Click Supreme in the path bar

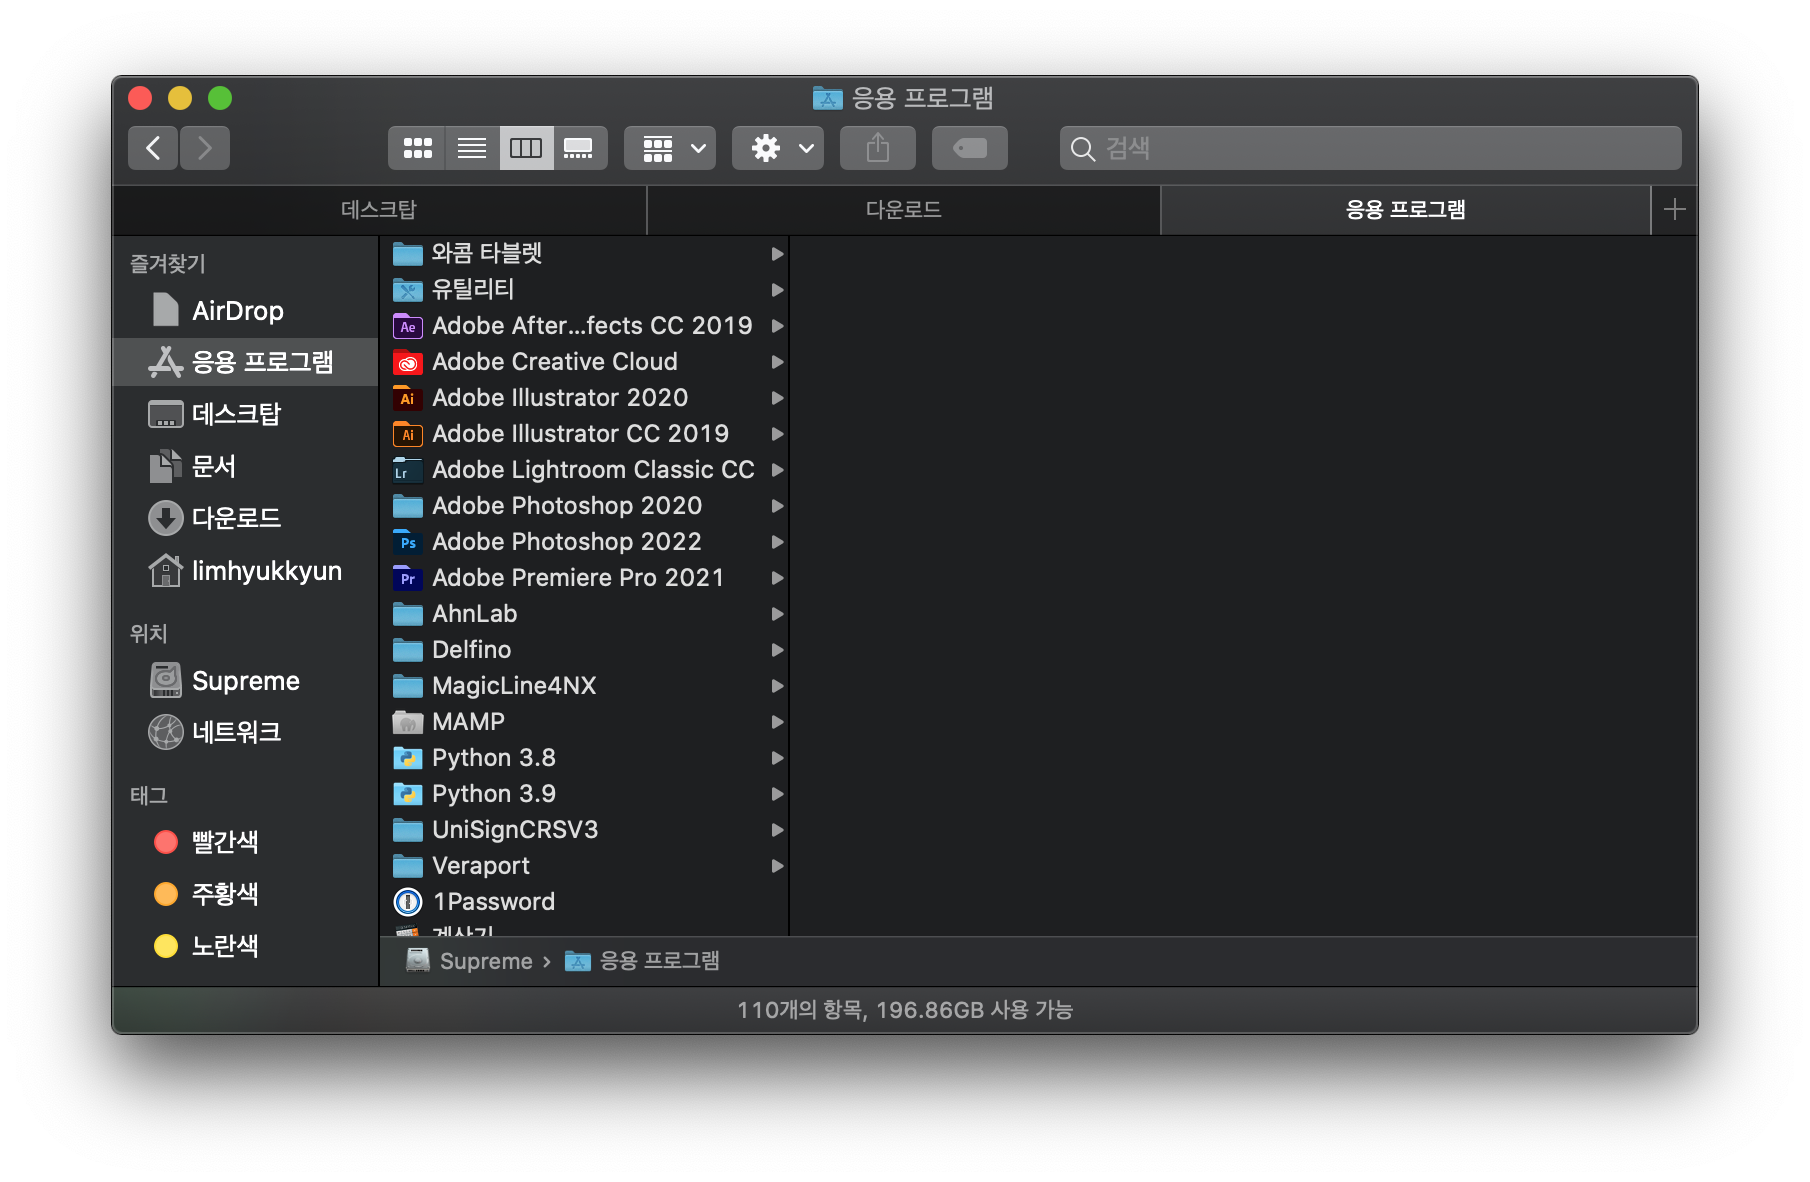(x=469, y=961)
